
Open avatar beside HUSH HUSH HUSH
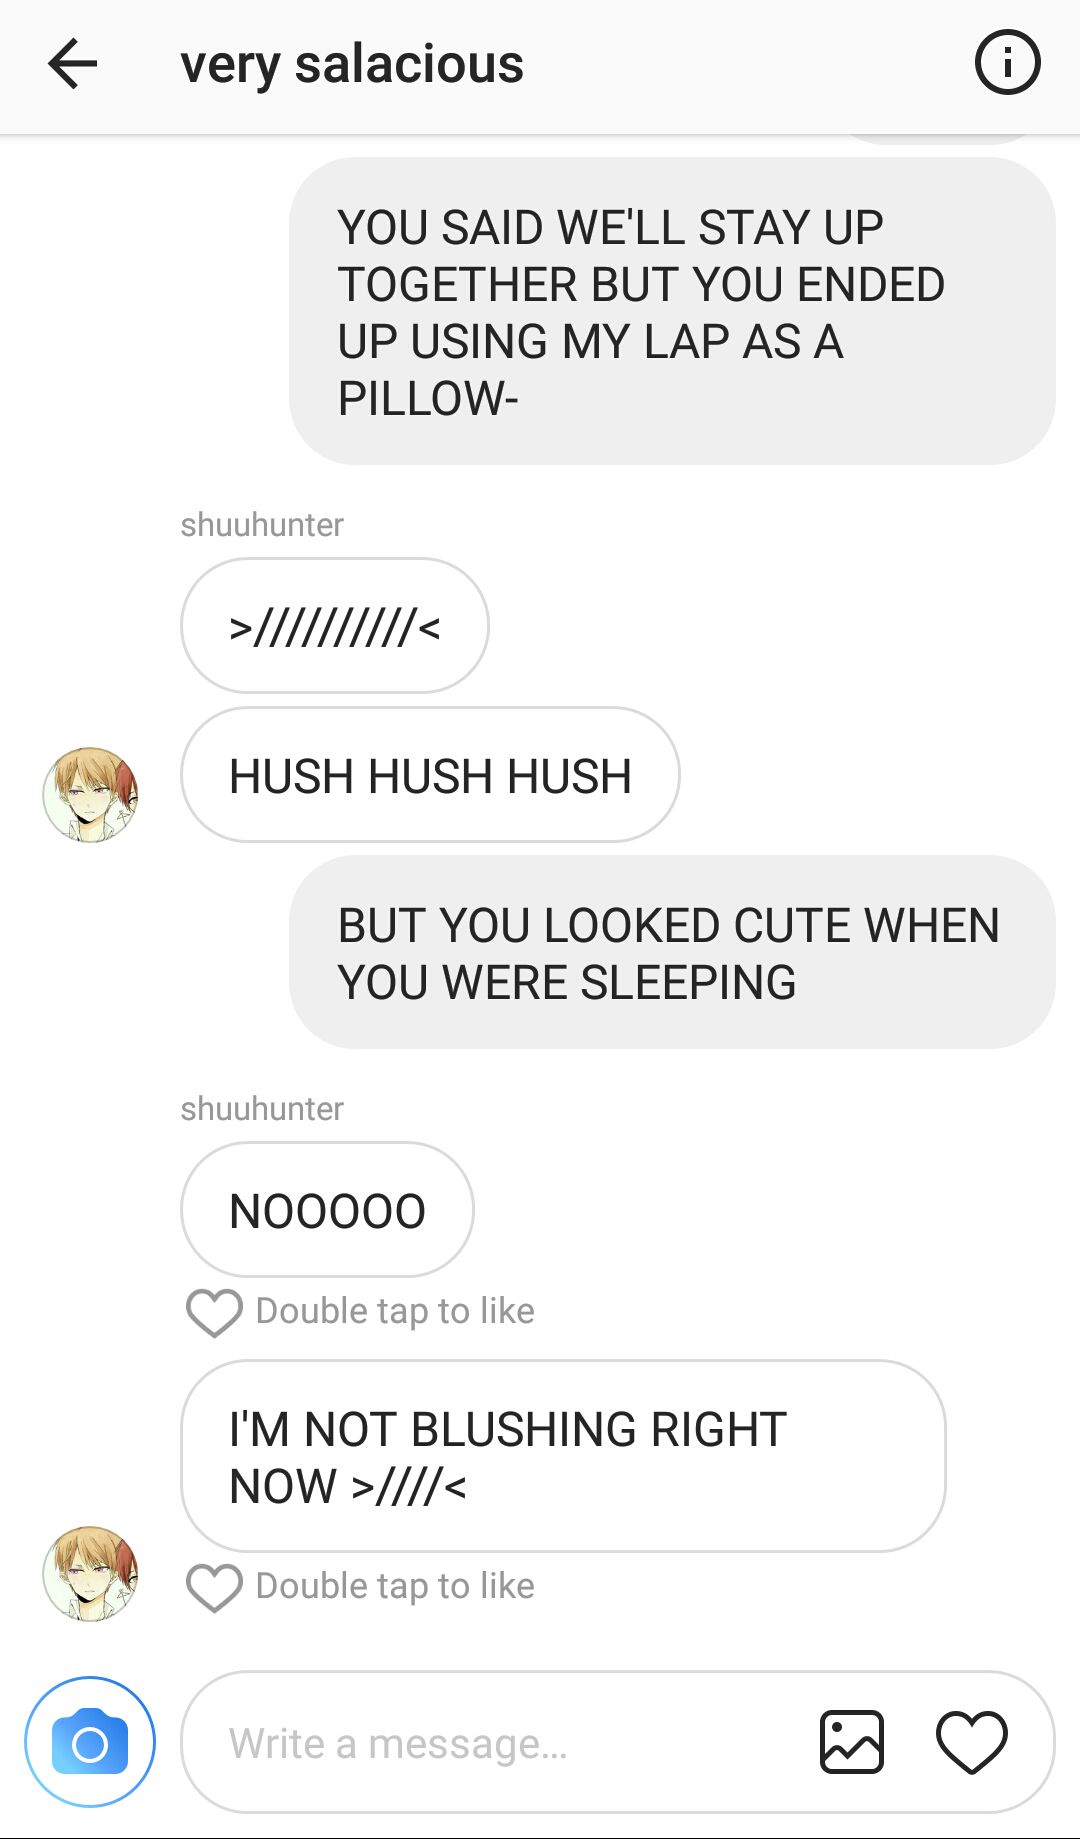[90, 794]
